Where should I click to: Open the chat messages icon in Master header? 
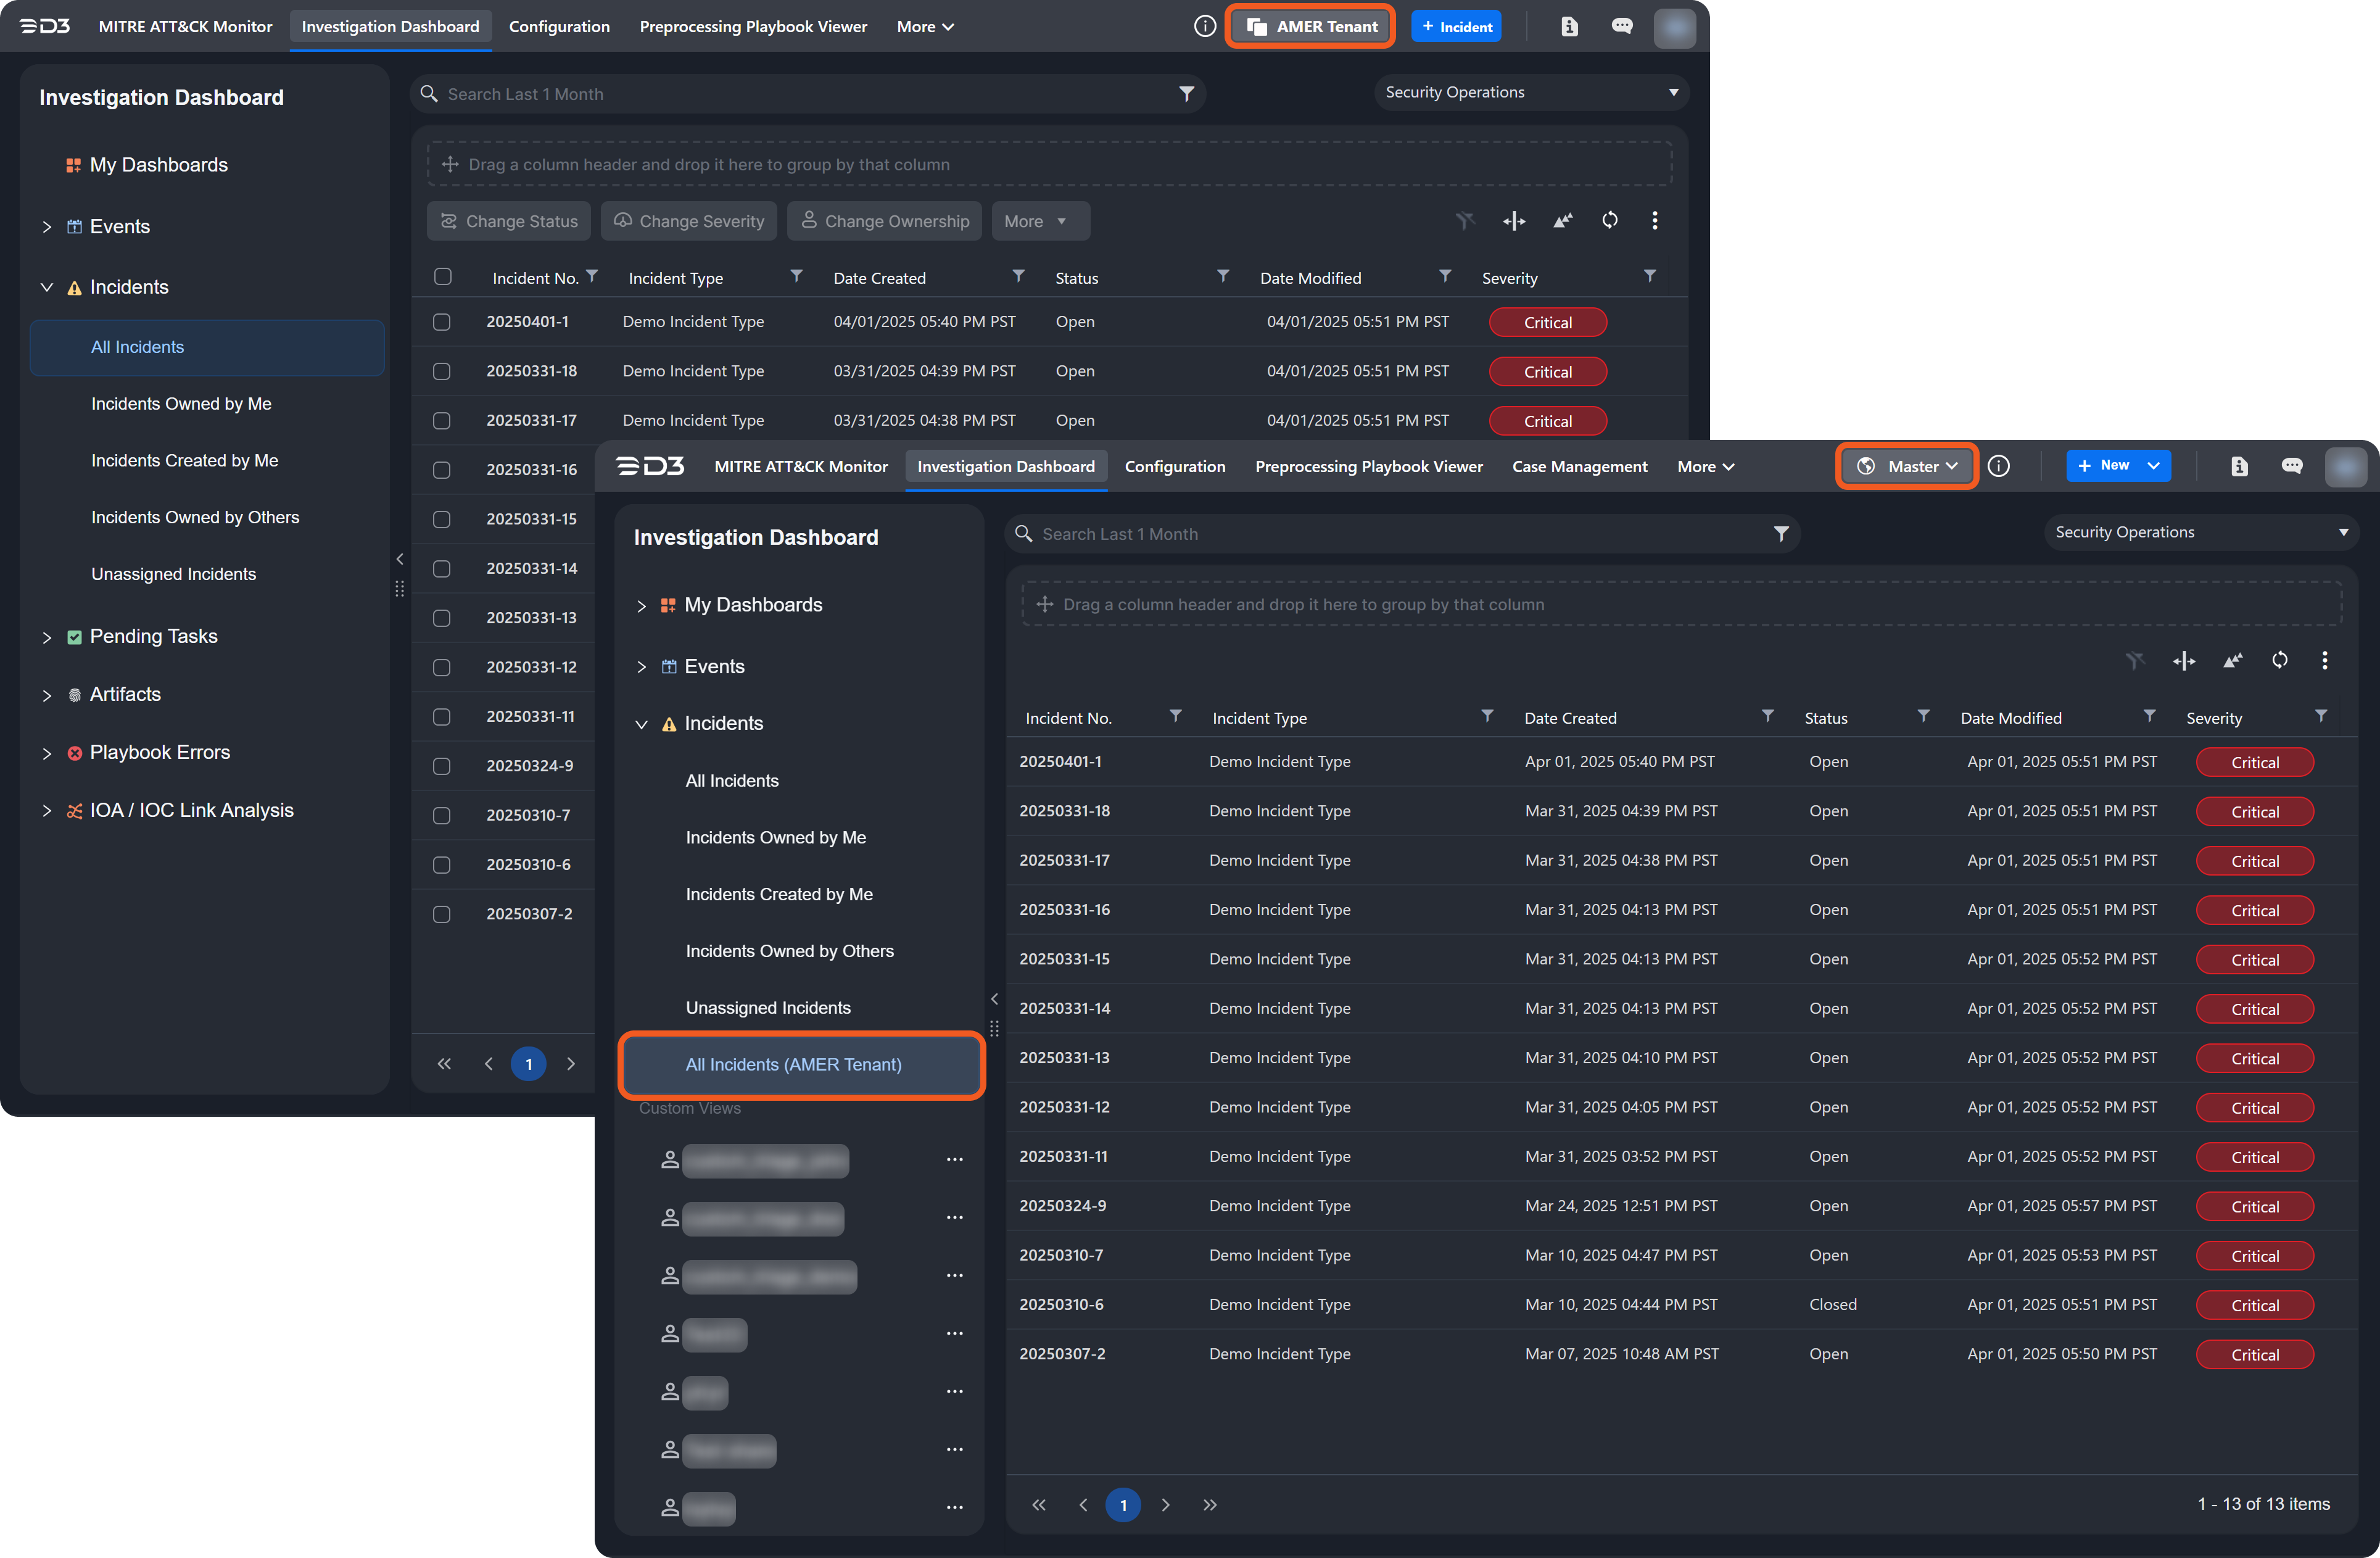2292,466
